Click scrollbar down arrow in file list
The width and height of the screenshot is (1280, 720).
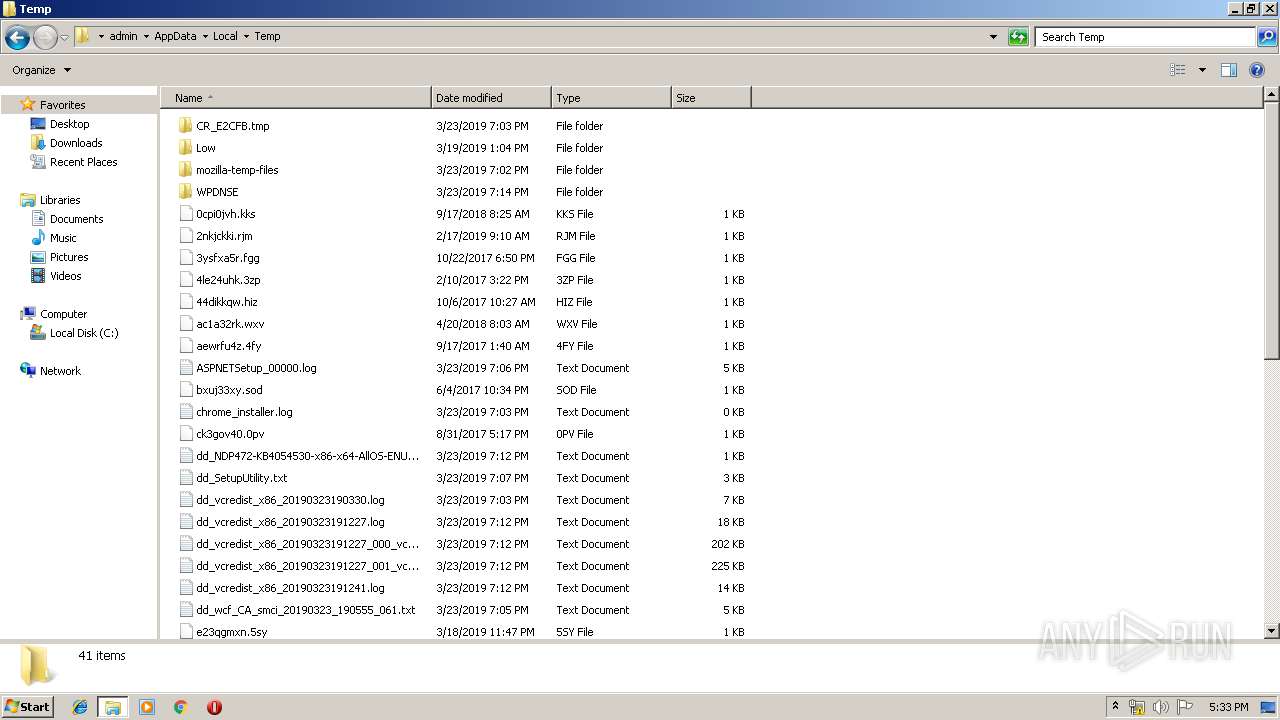coord(1271,631)
